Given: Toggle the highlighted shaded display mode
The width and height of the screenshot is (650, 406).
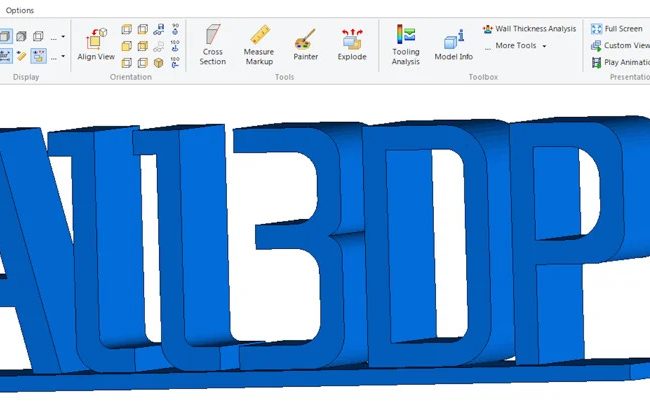Looking at the screenshot, I should 5,36.
